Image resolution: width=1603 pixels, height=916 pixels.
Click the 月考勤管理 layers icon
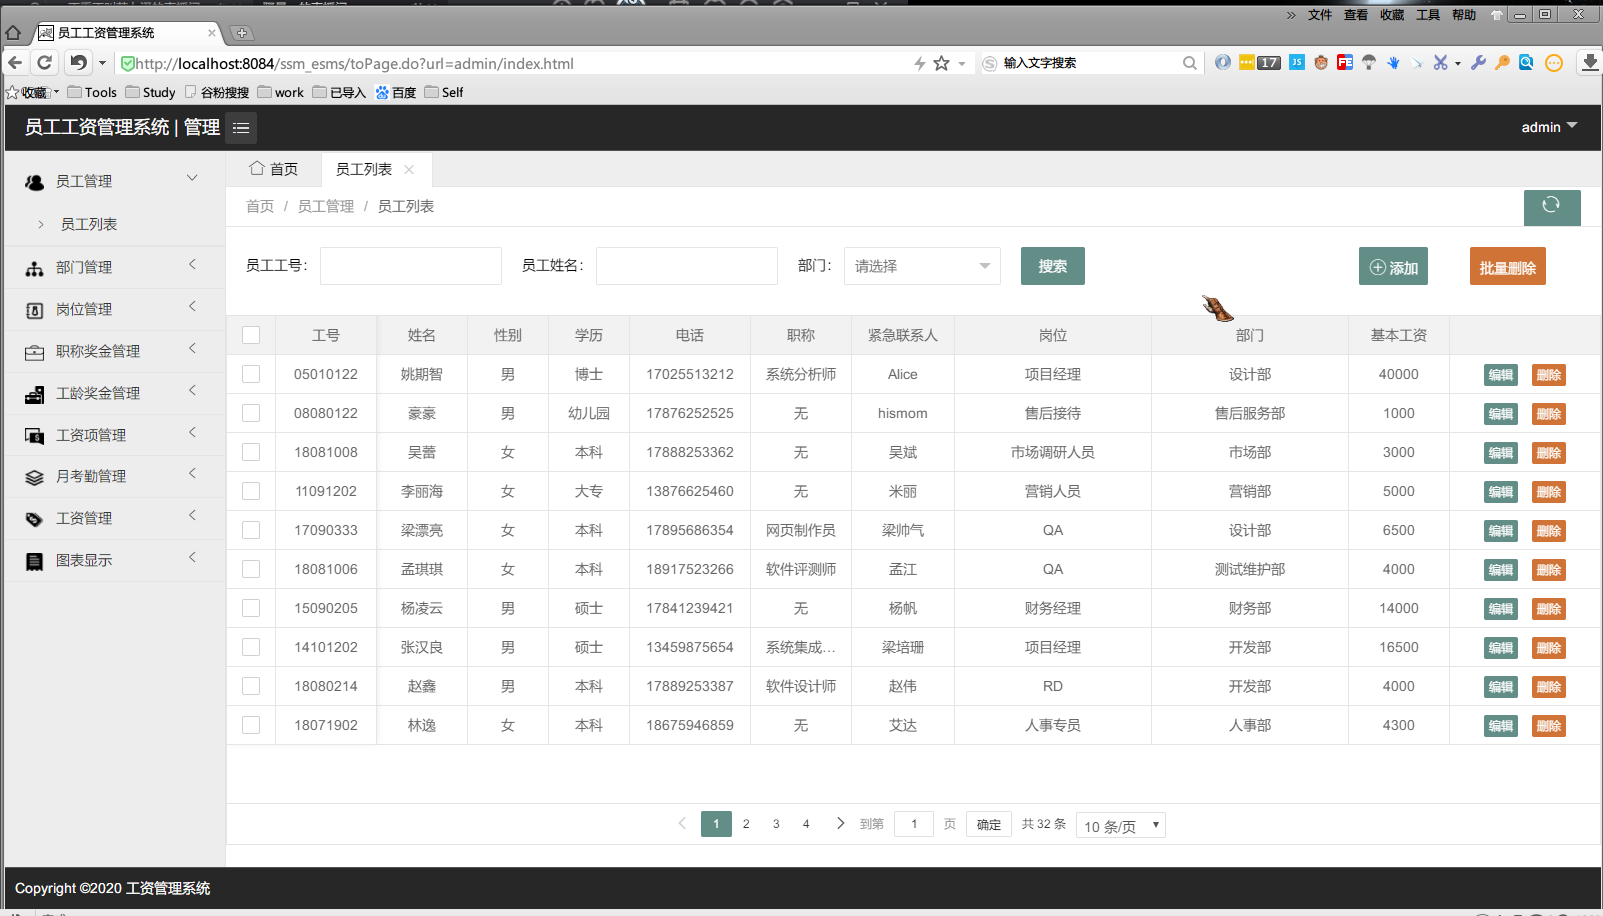point(35,477)
